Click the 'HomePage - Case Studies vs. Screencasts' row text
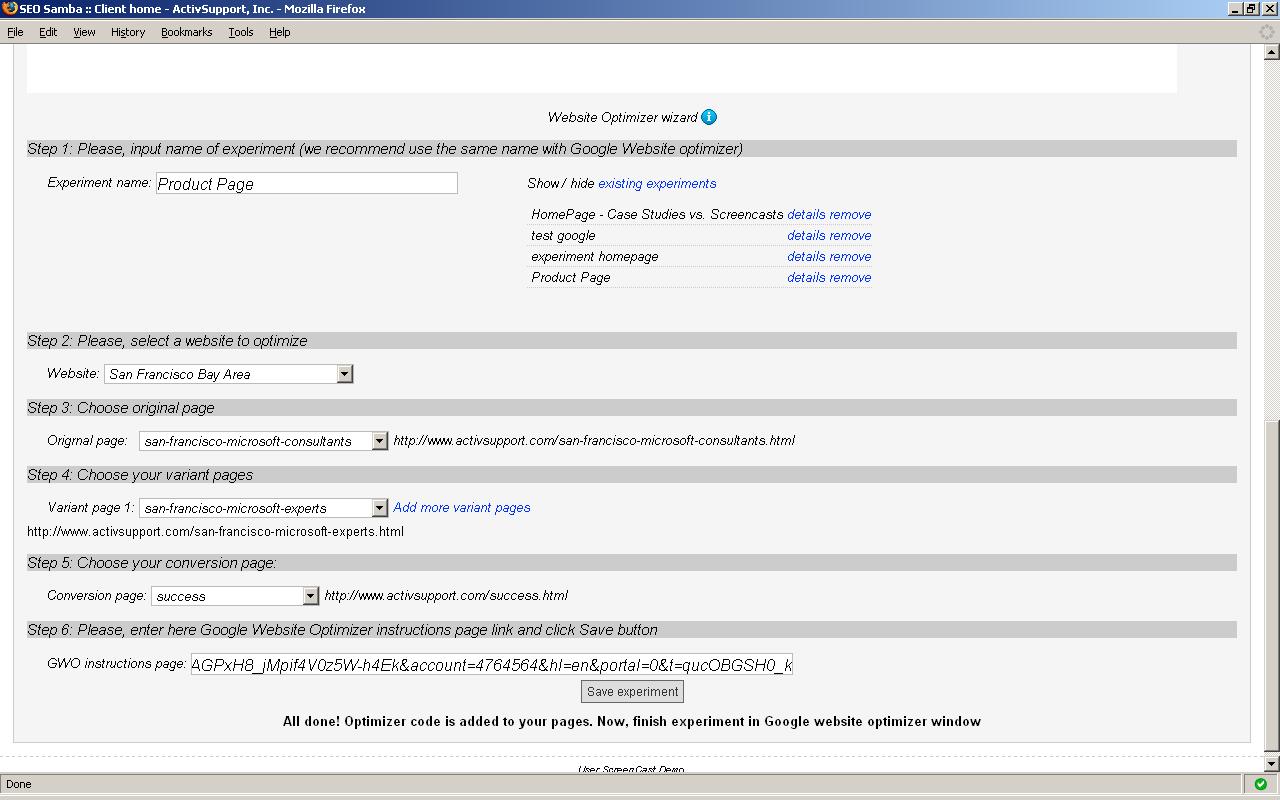This screenshot has width=1280, height=800. pos(657,215)
